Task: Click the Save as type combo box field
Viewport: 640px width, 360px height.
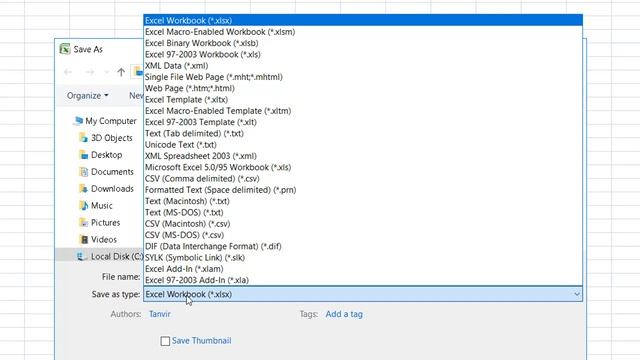Action: click(x=363, y=294)
